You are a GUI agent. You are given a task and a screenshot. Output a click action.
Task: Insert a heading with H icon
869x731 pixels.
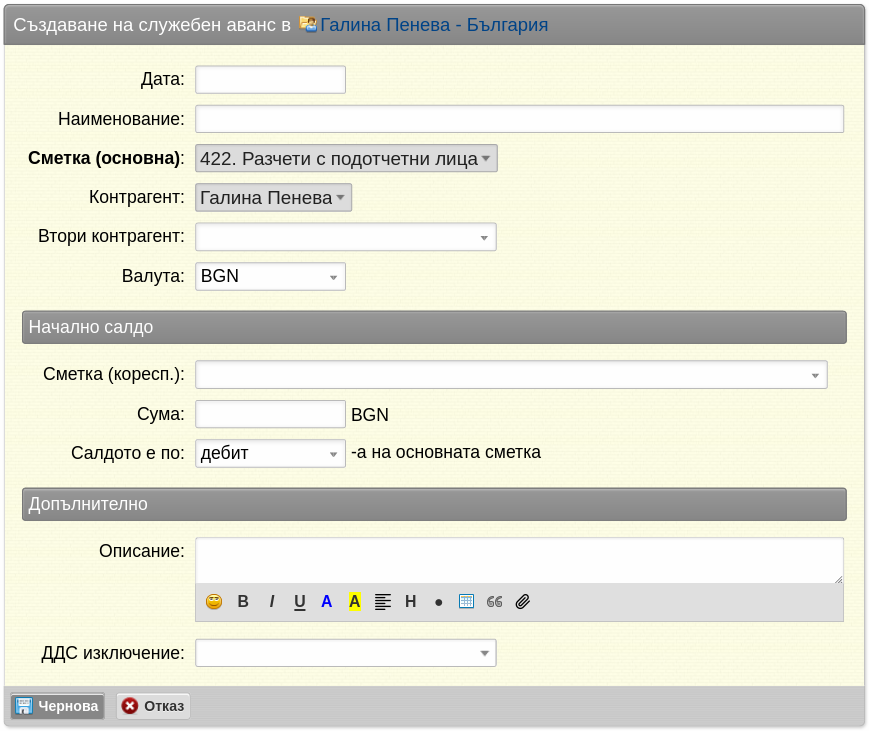pyautogui.click(x=411, y=601)
